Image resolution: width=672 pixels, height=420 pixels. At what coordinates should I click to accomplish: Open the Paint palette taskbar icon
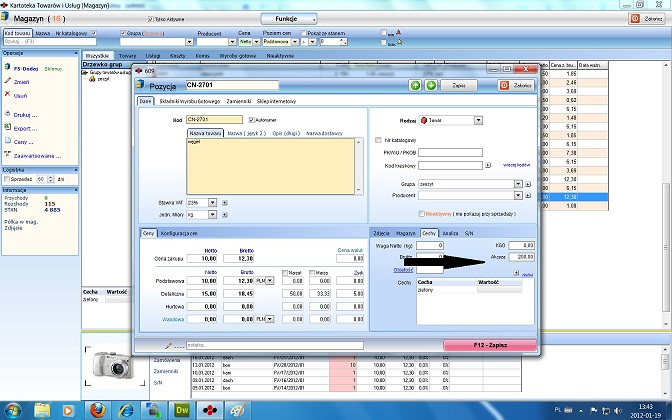[x=238, y=410]
